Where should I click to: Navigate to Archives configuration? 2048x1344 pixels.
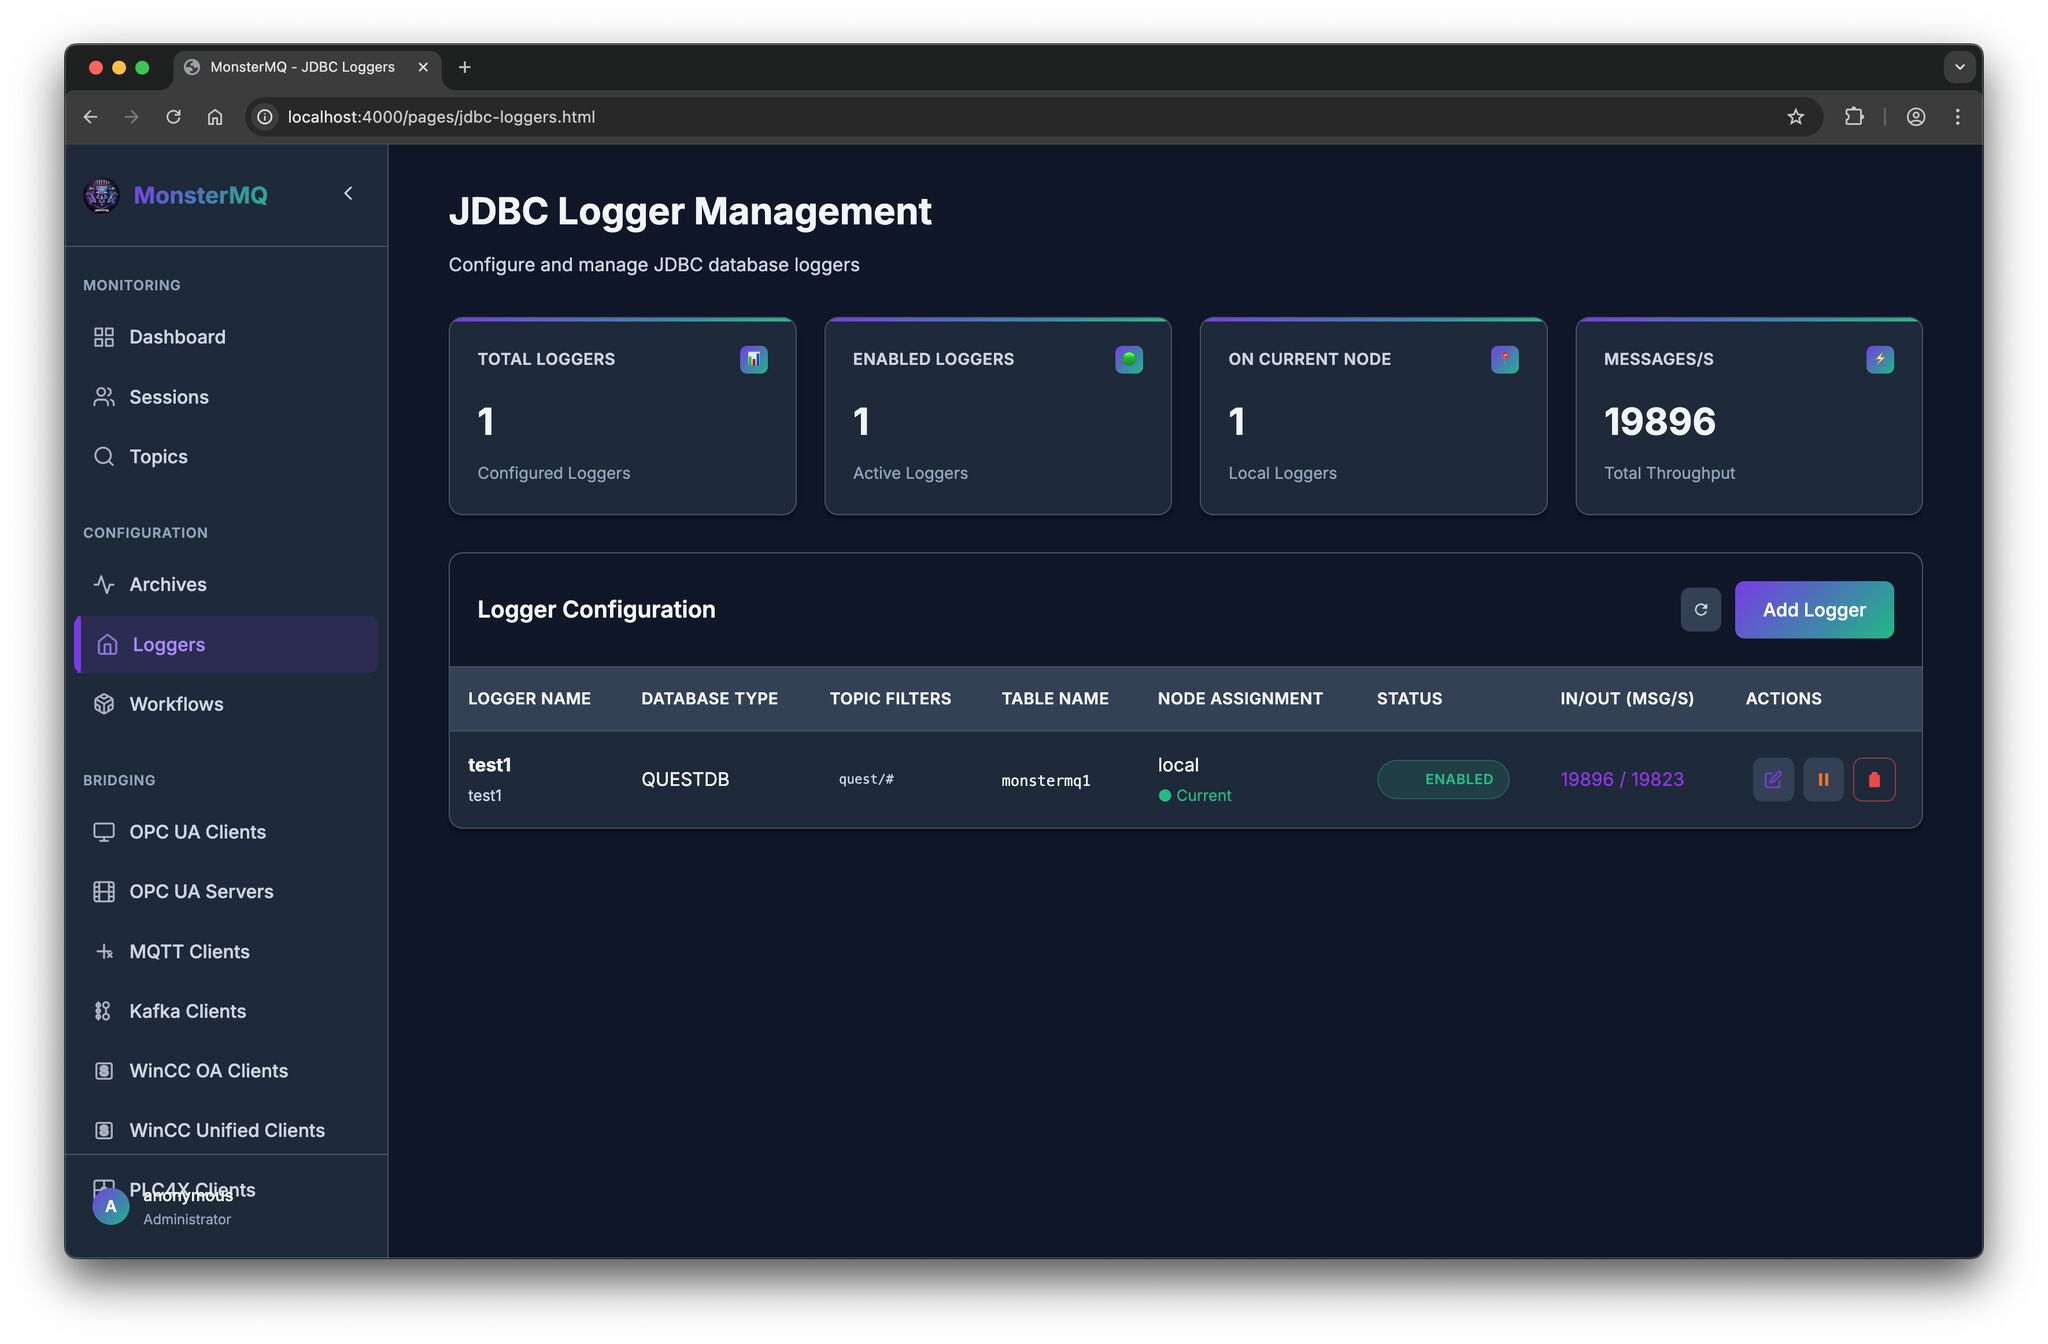tap(167, 584)
